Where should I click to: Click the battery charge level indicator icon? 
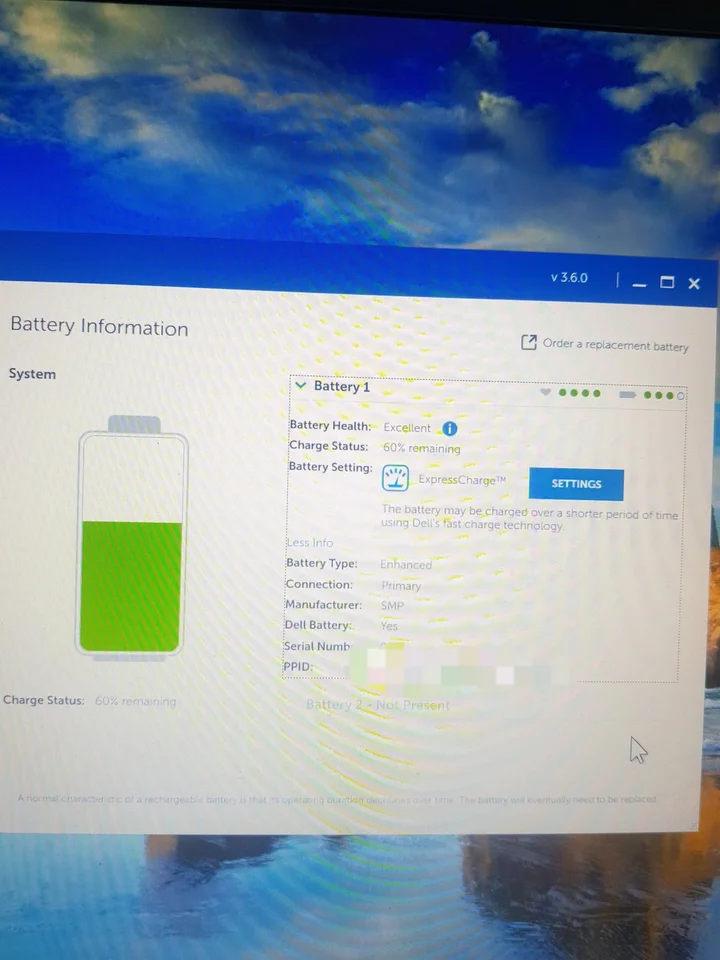coord(627,395)
